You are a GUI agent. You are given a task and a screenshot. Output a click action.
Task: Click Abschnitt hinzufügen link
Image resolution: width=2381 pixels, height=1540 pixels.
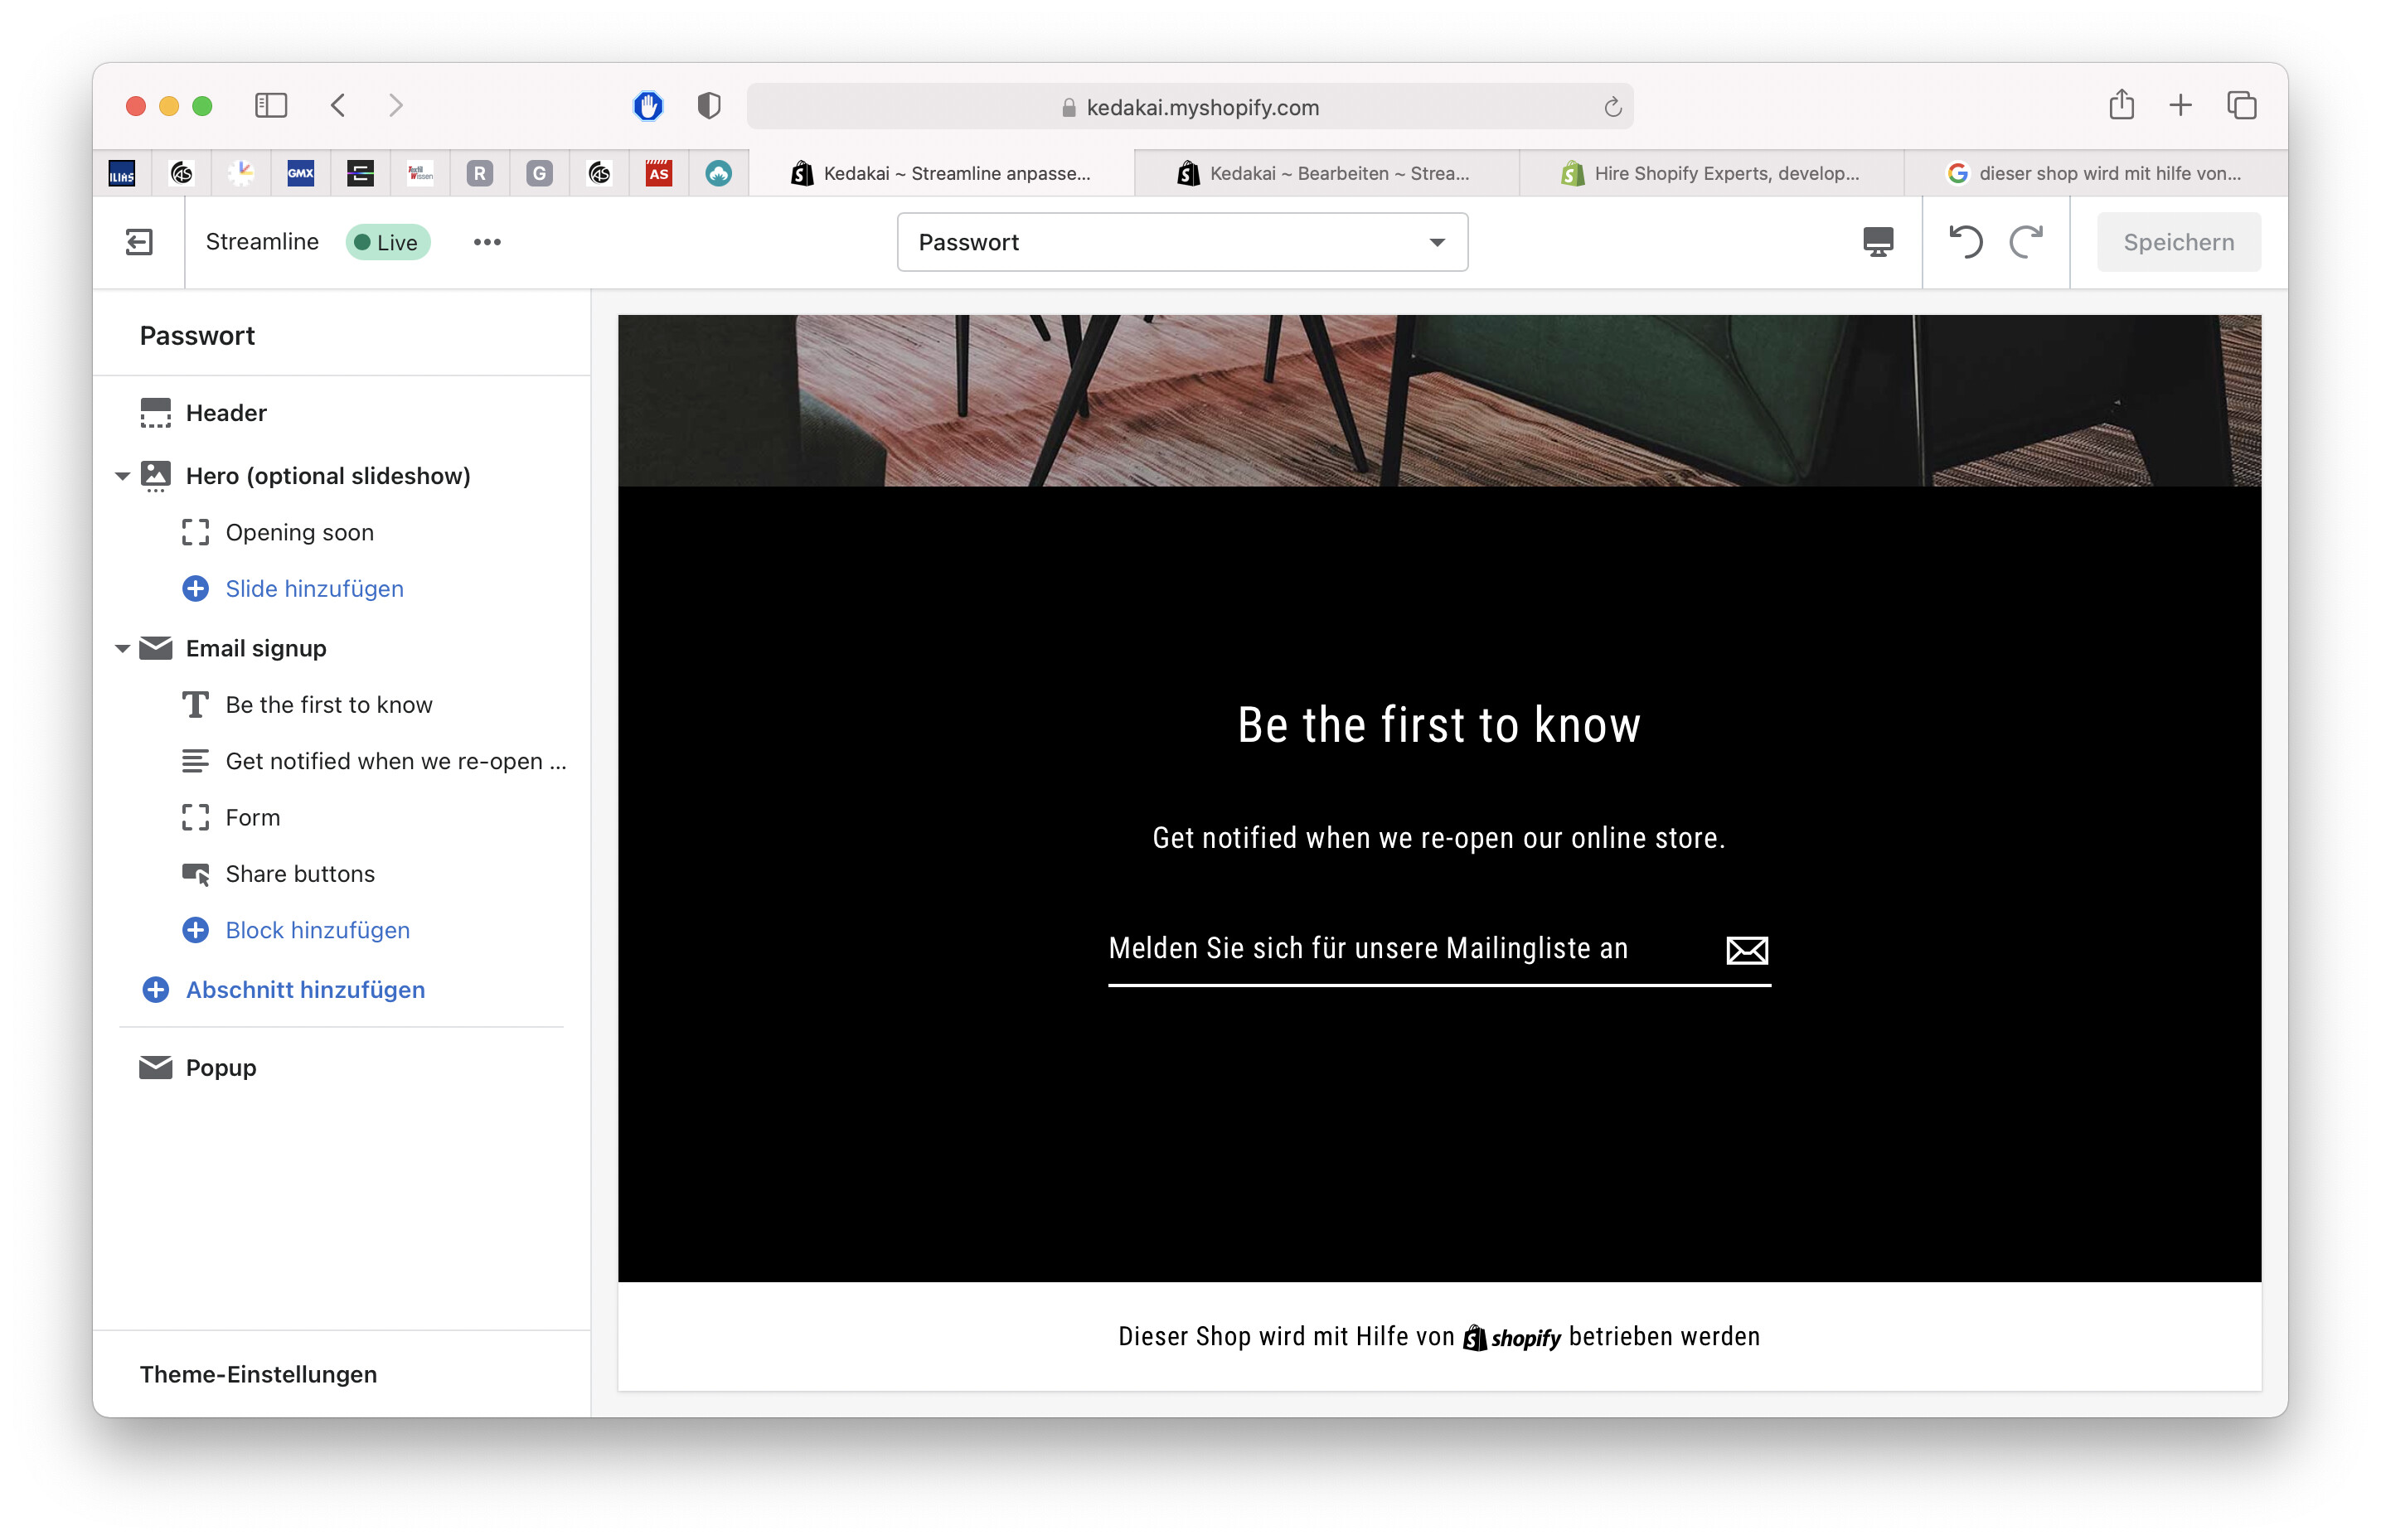(305, 990)
